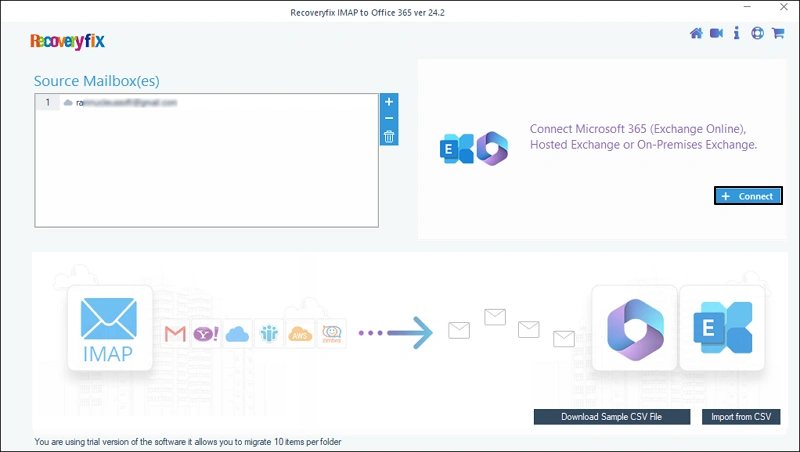Viewport: 800px width, 452px height.
Task: Add a source mailbox with plus icon
Action: 389,102
